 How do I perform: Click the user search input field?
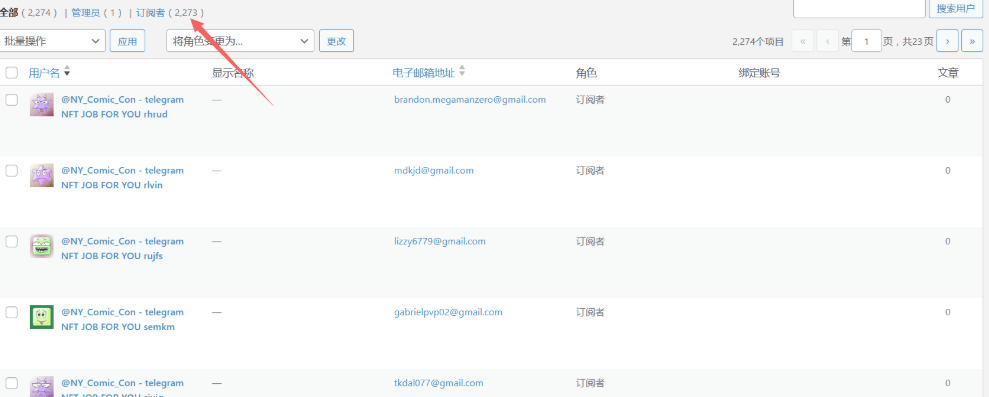click(x=859, y=8)
